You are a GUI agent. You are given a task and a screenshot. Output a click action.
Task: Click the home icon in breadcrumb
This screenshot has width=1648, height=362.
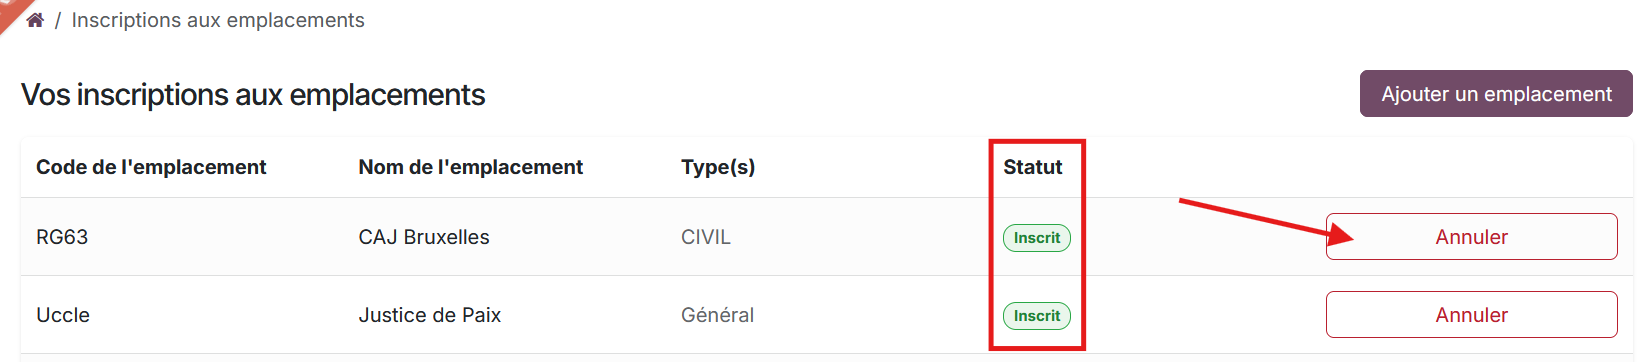(35, 20)
